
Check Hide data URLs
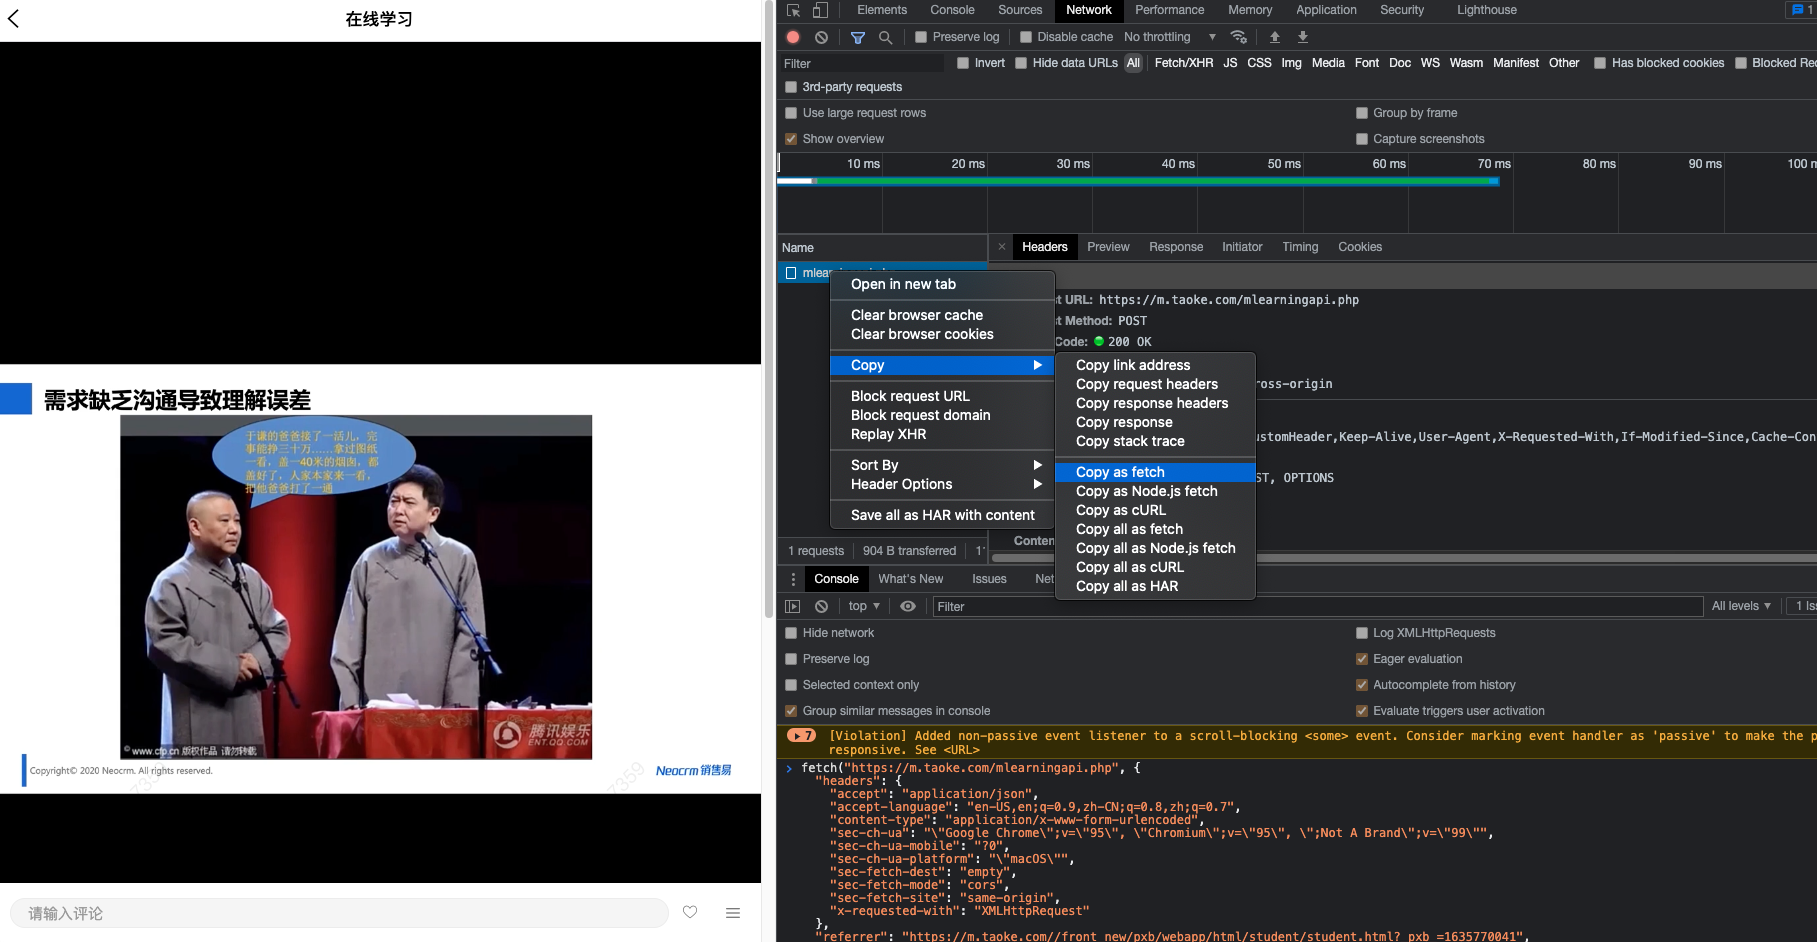point(1021,63)
